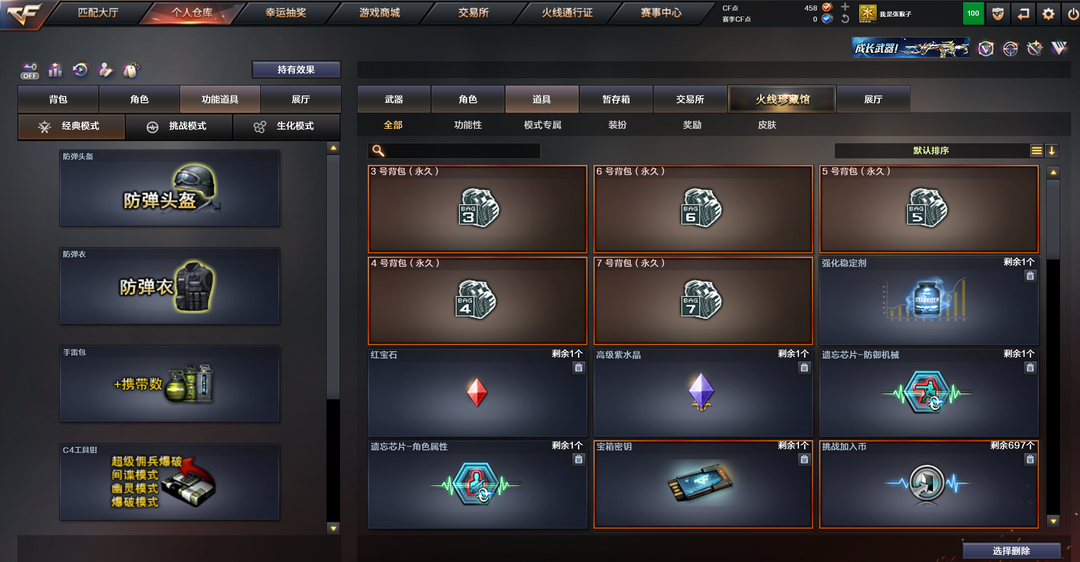Click the replay history icon
Image resolution: width=1080 pixels, height=562 pixels.
pos(81,70)
